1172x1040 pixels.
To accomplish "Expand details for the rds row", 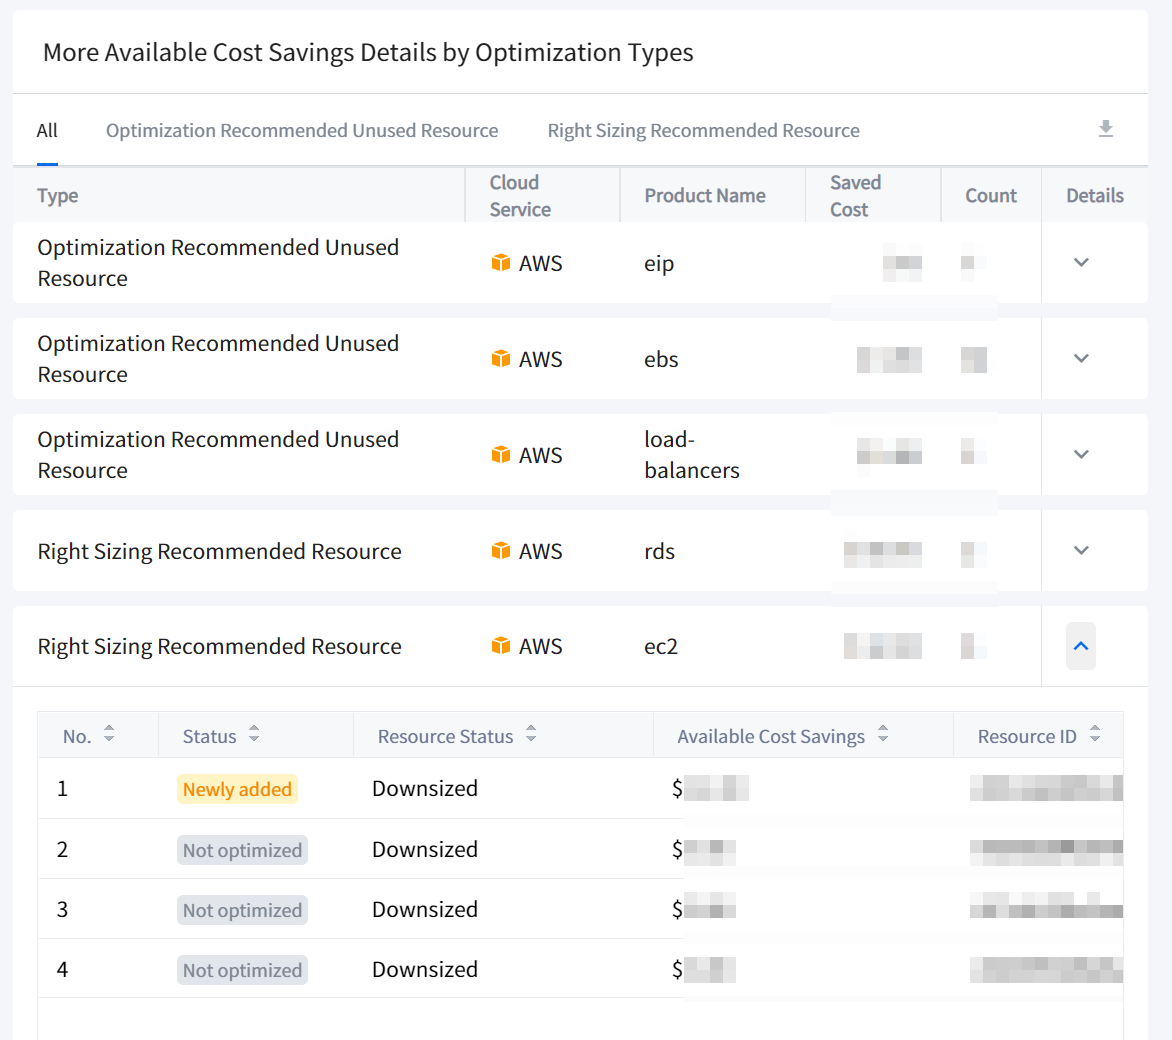I will tap(1081, 551).
